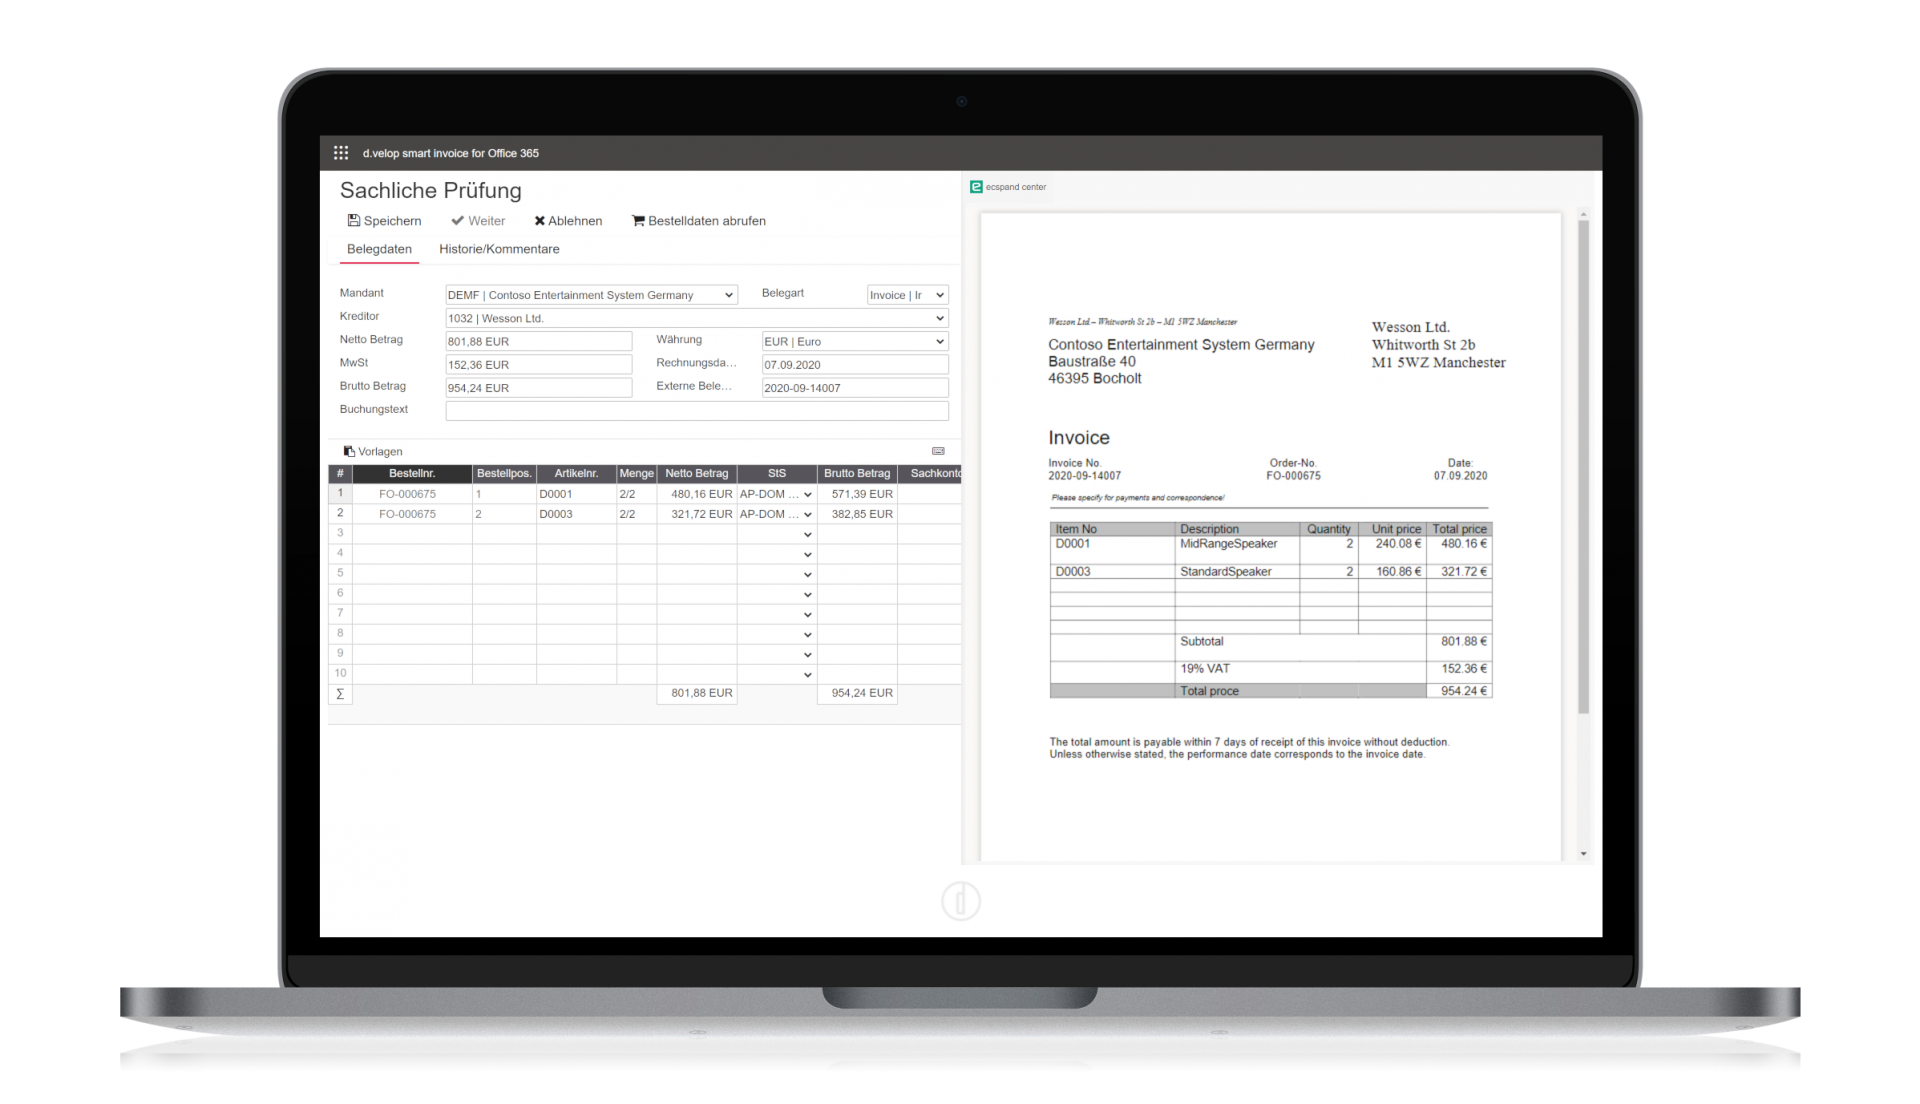This screenshot has height=1104, width=1920.
Task: Click the ecspand center logo icon
Action: click(977, 187)
